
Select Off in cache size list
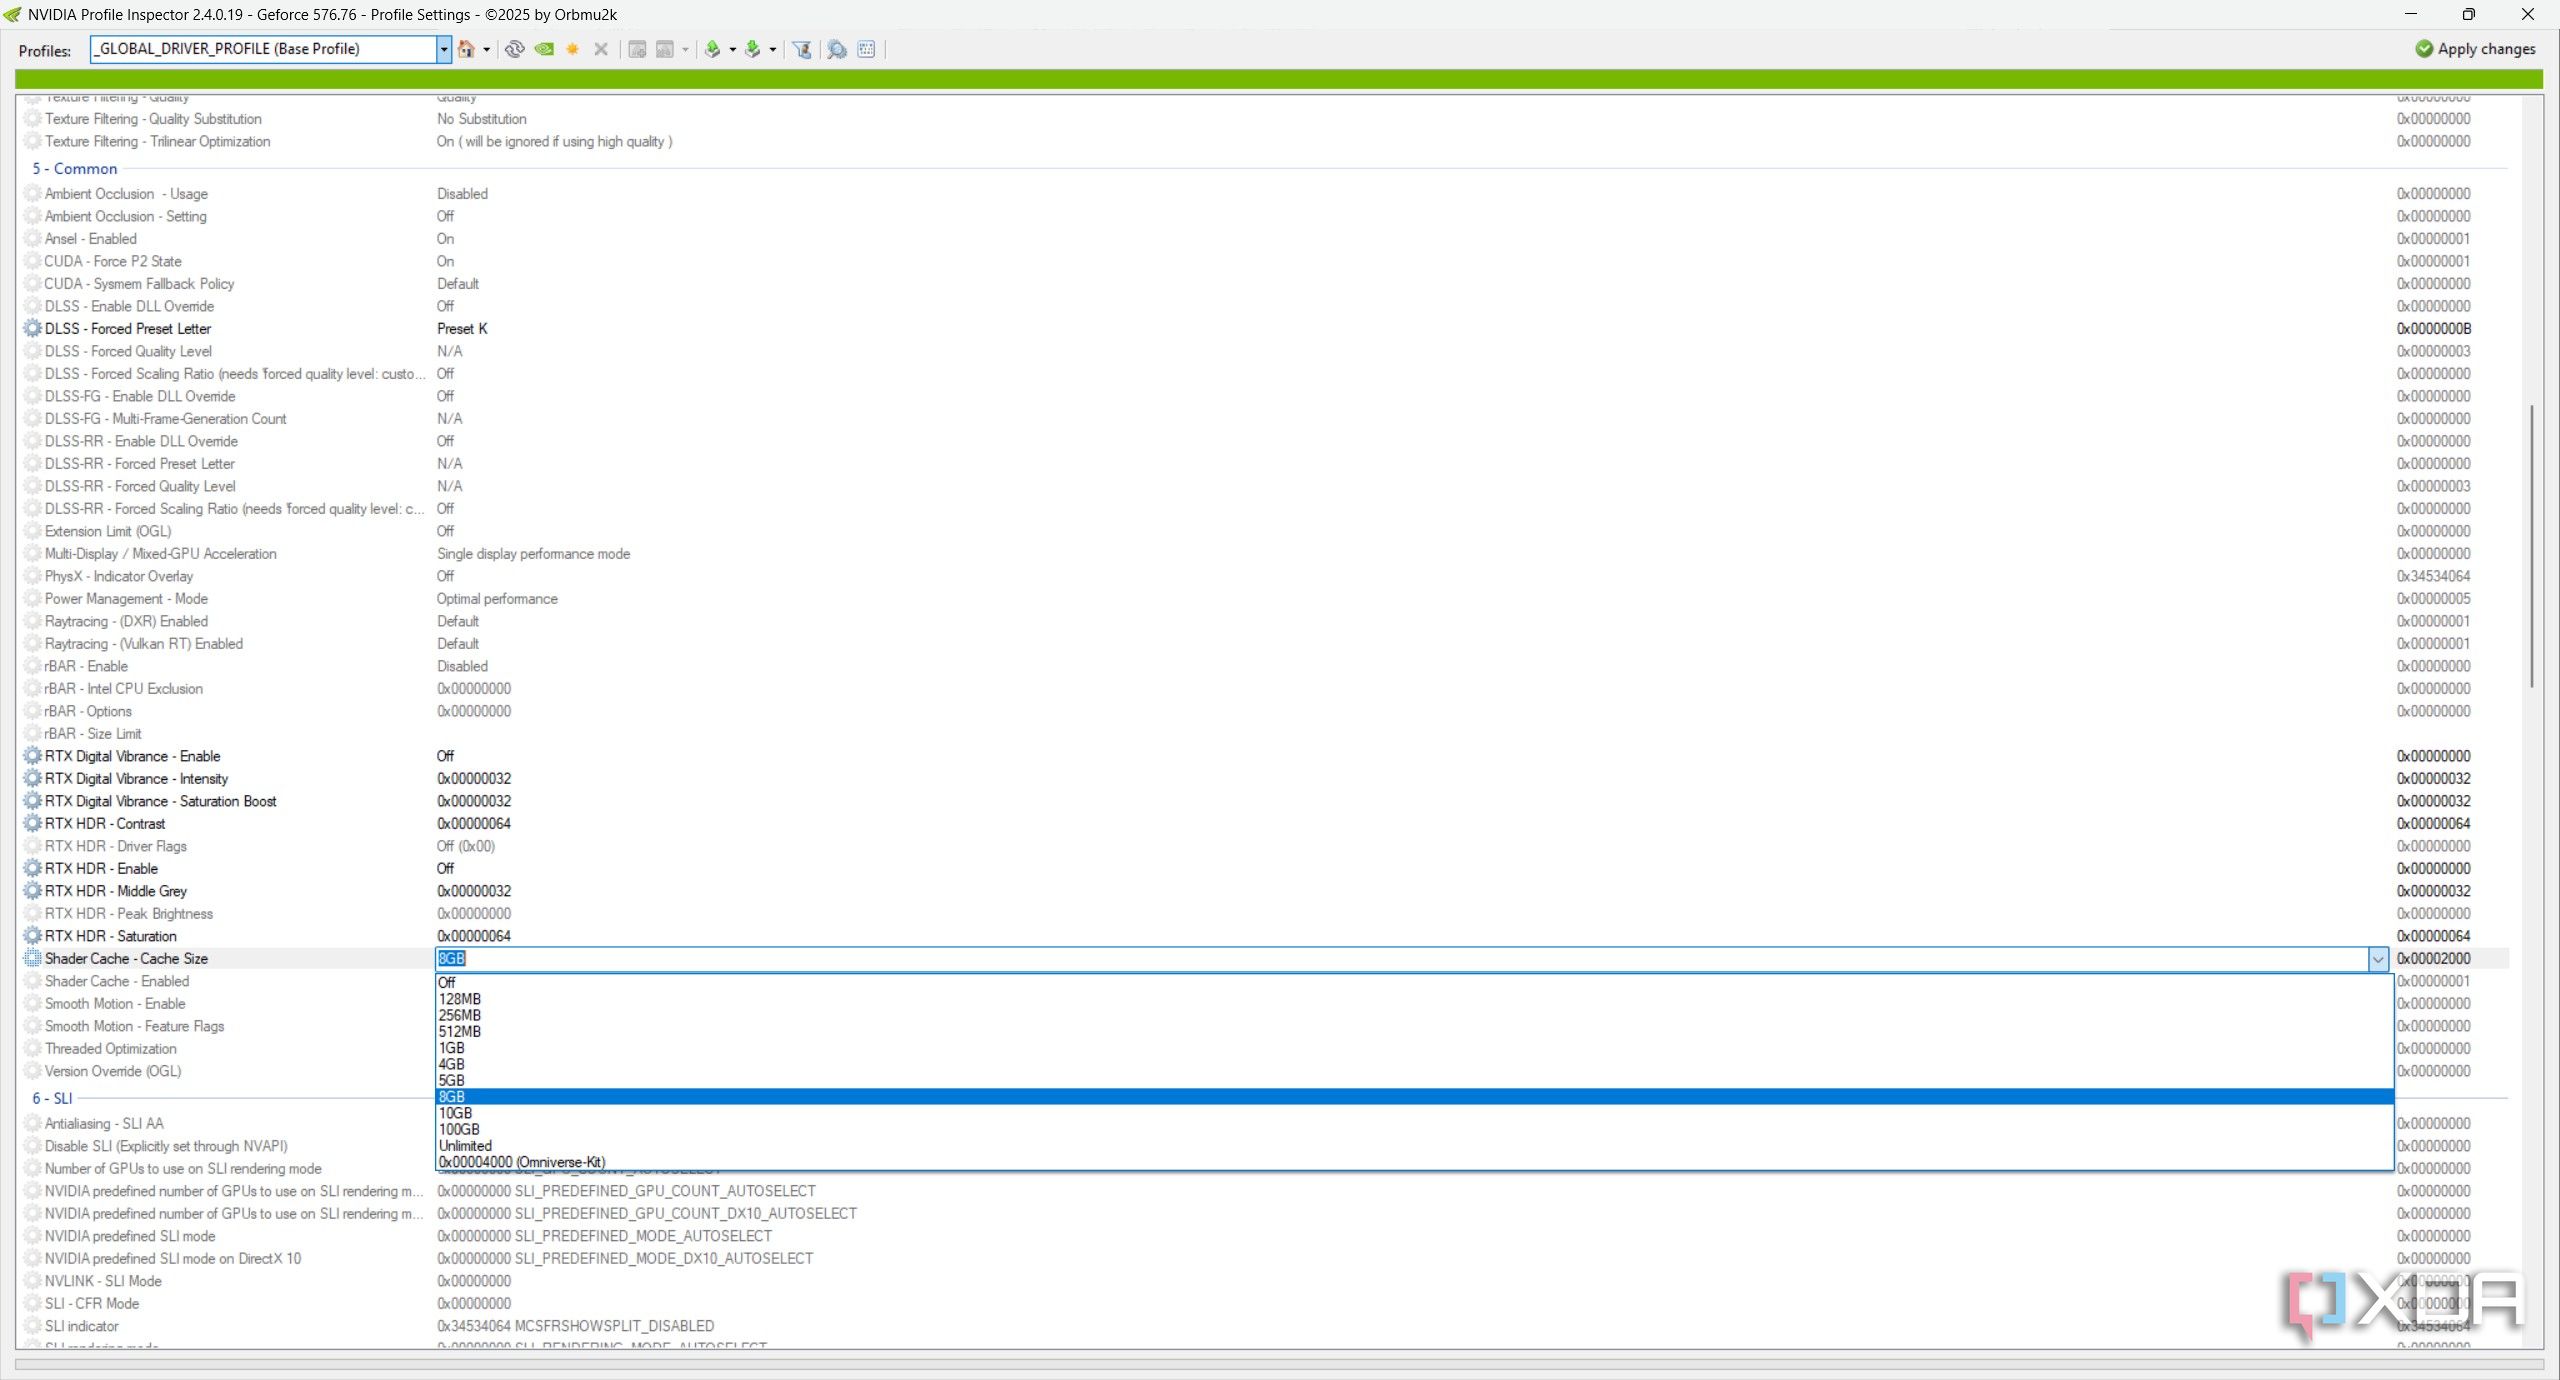tap(1414, 983)
